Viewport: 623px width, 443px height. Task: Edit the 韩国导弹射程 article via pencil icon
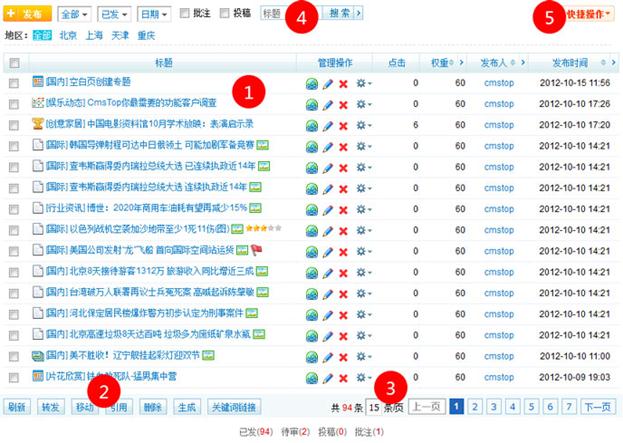tap(328, 147)
